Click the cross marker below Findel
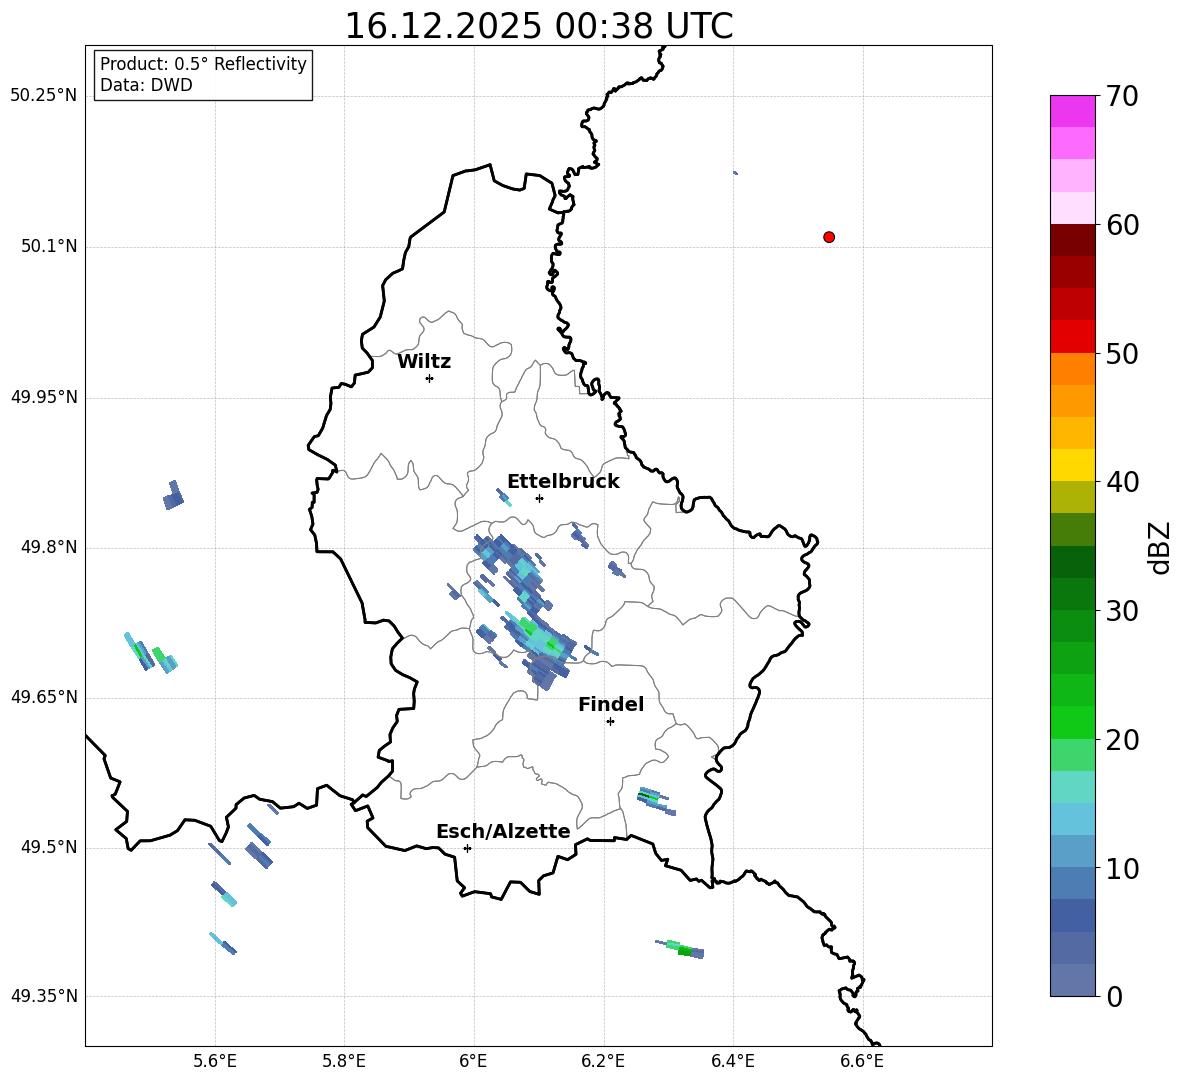The height and width of the screenshot is (1081, 1184). coord(610,722)
